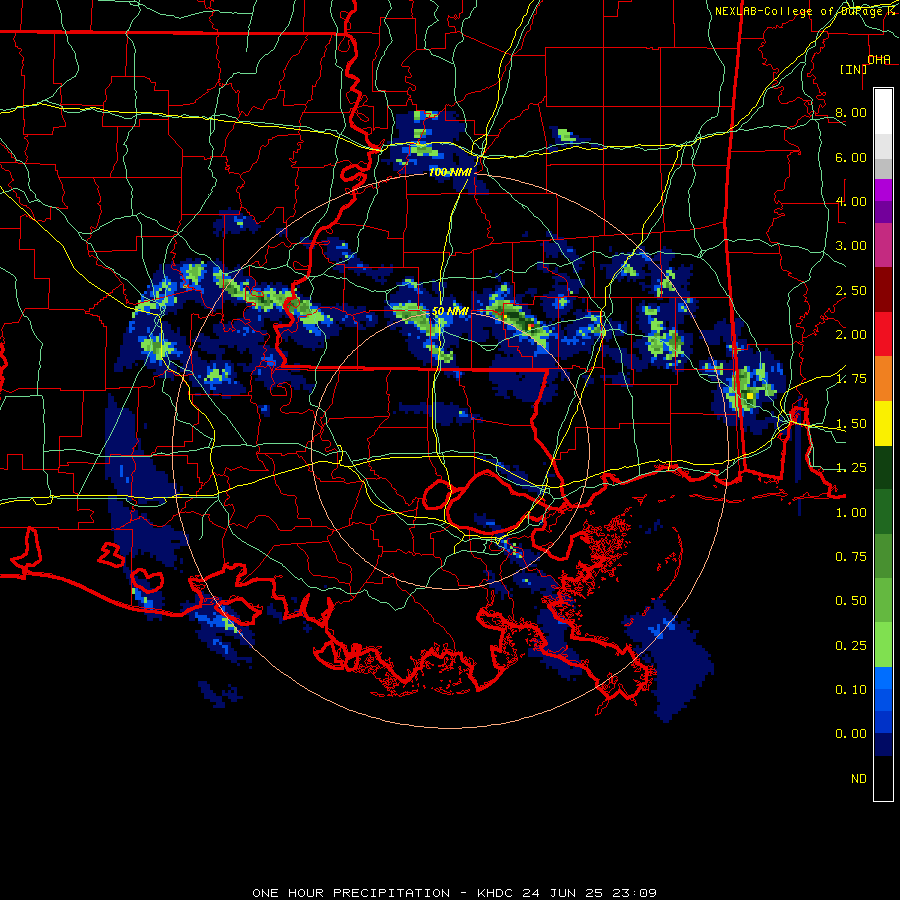Screen dimensions: 900x900
Task: Click the 1.75 legend value
Action: coord(851,379)
